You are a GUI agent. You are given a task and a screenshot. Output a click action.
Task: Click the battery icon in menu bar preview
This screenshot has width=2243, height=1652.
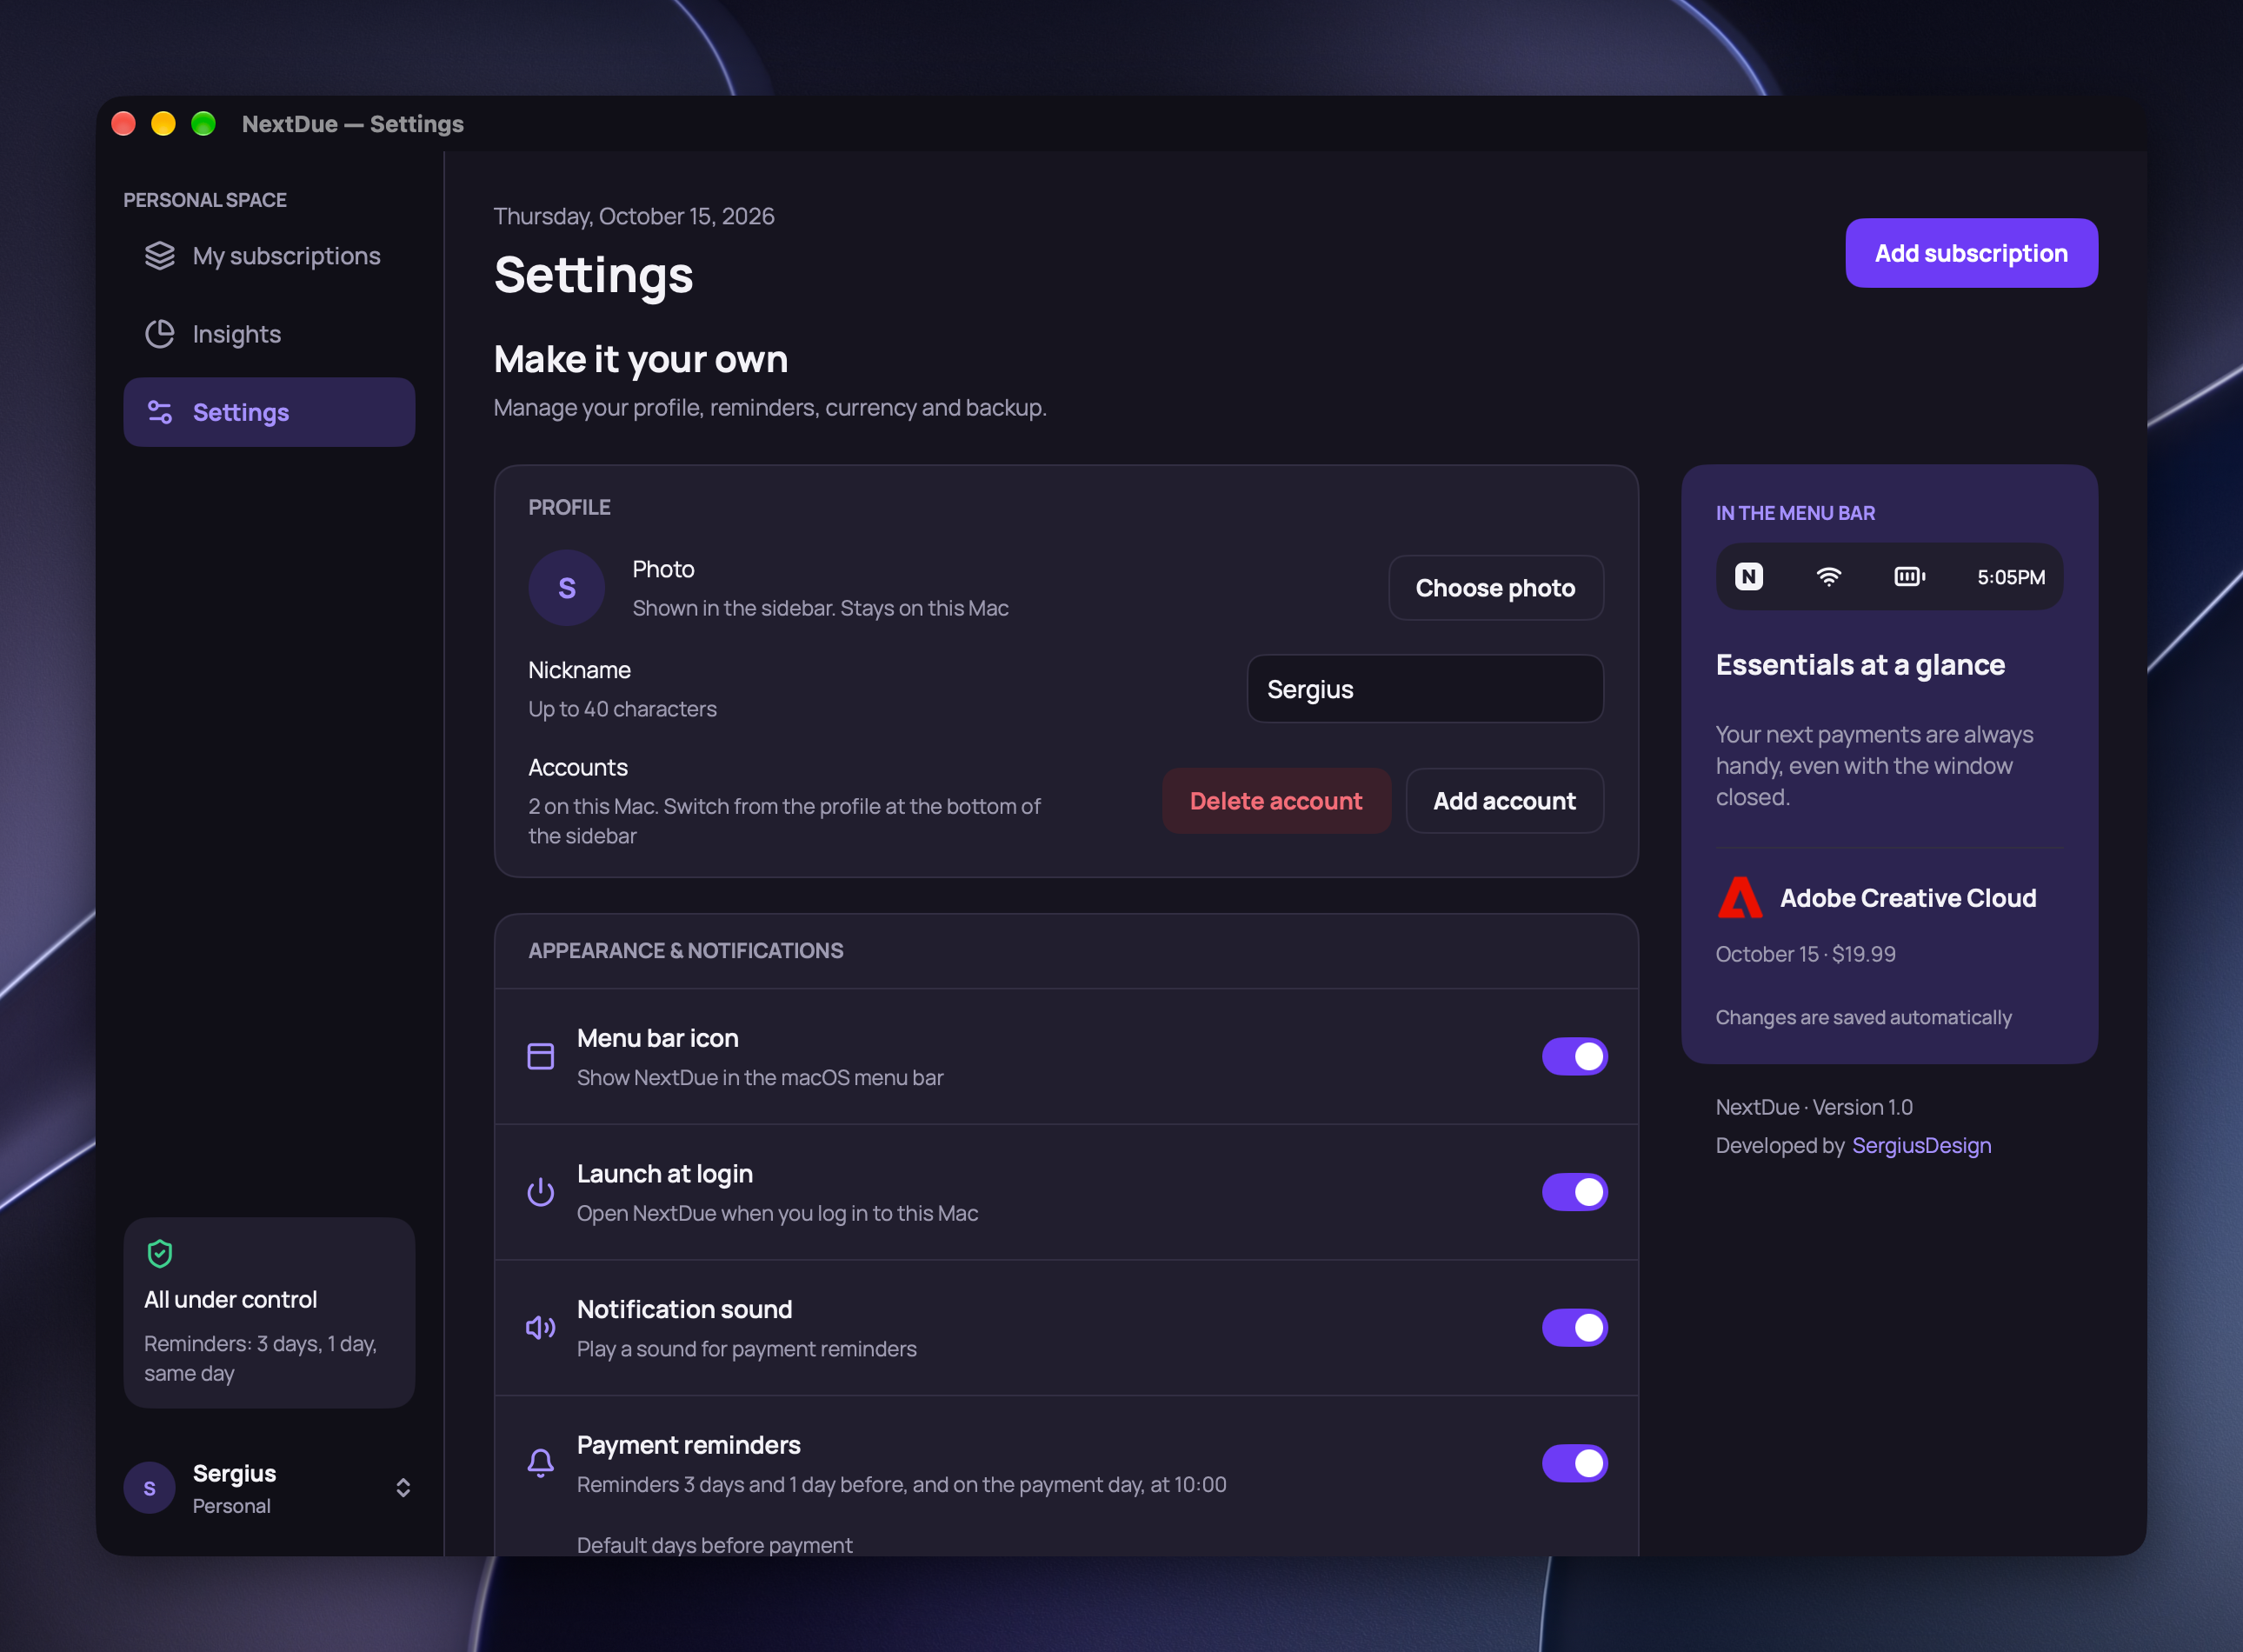coord(1910,576)
